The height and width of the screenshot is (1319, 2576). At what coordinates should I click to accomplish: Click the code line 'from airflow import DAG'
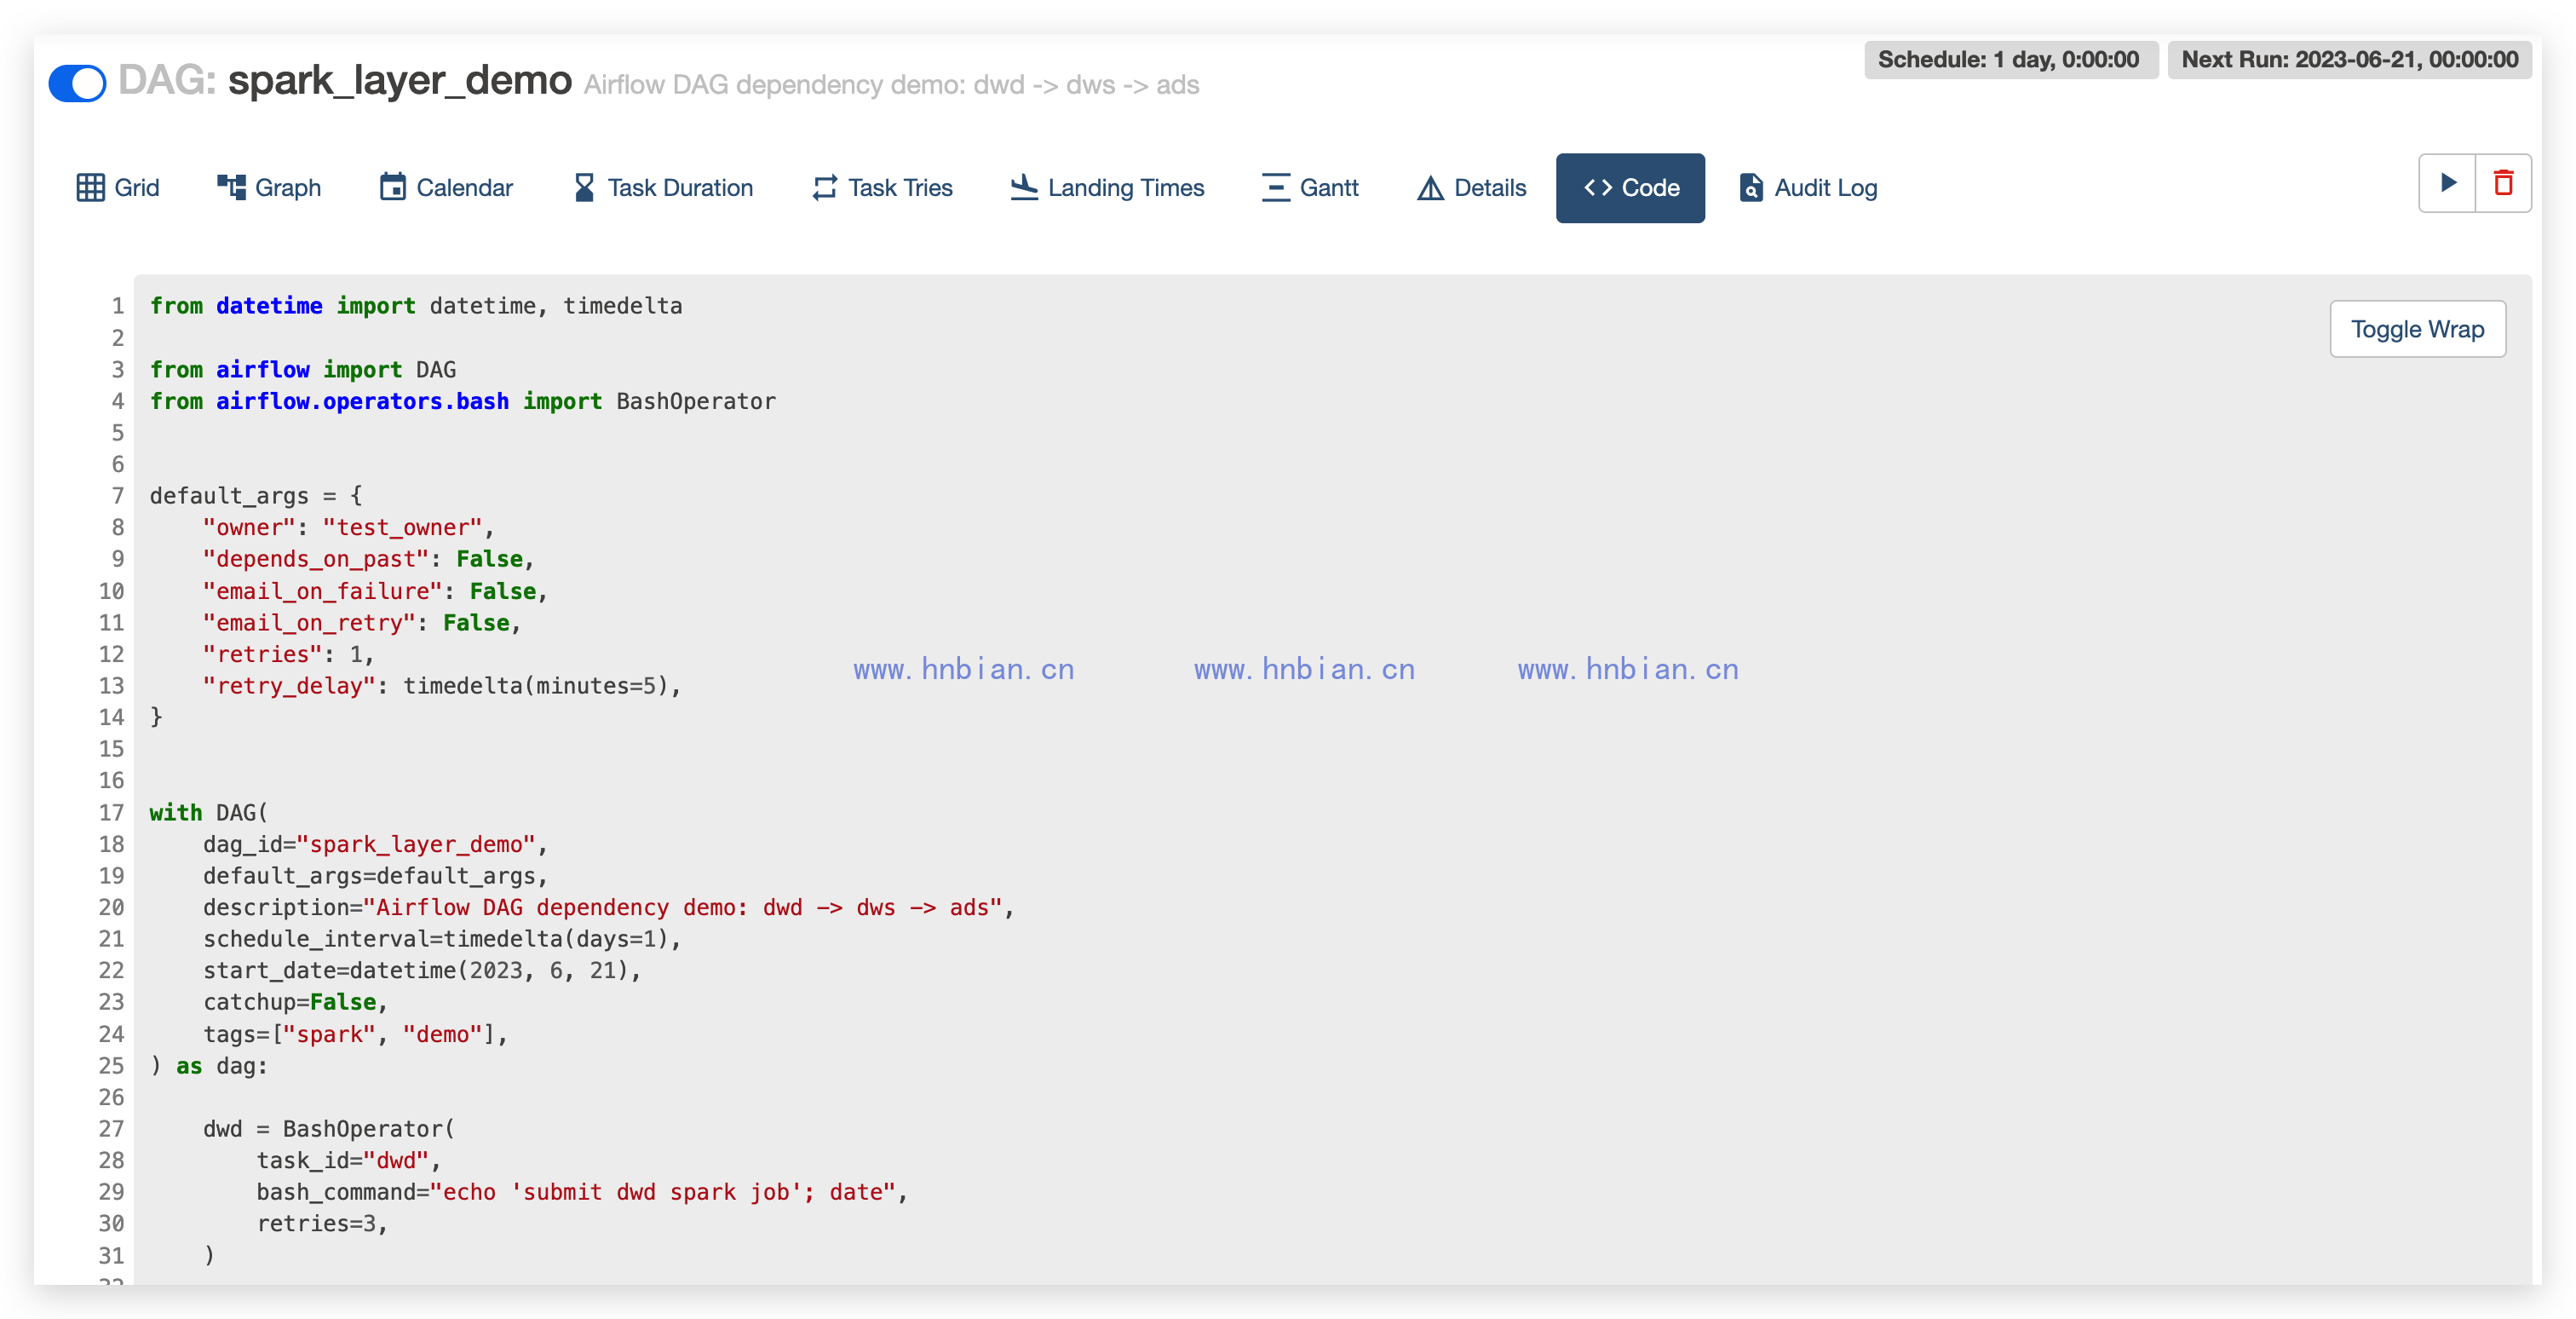[x=303, y=370]
